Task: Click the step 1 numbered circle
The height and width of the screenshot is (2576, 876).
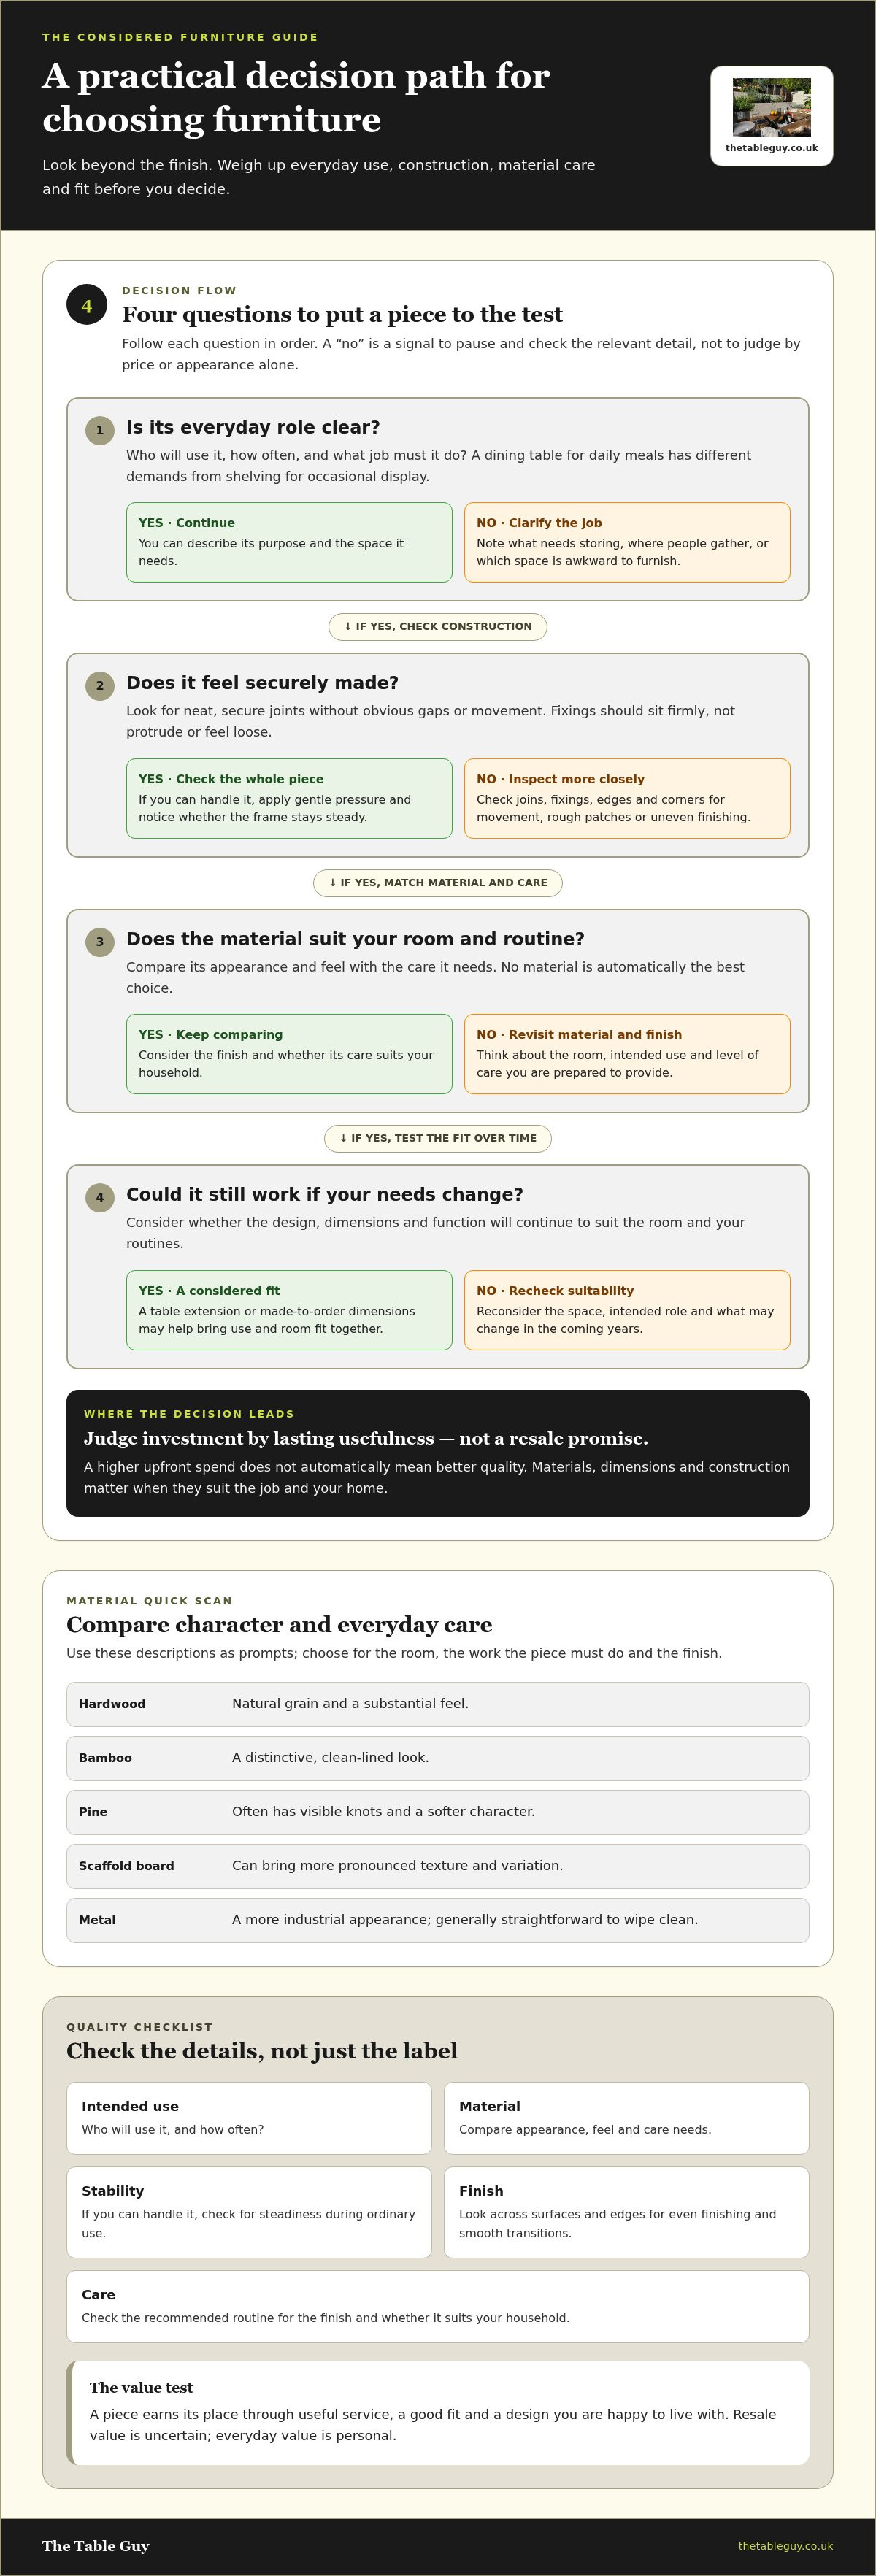Action: click(x=100, y=430)
